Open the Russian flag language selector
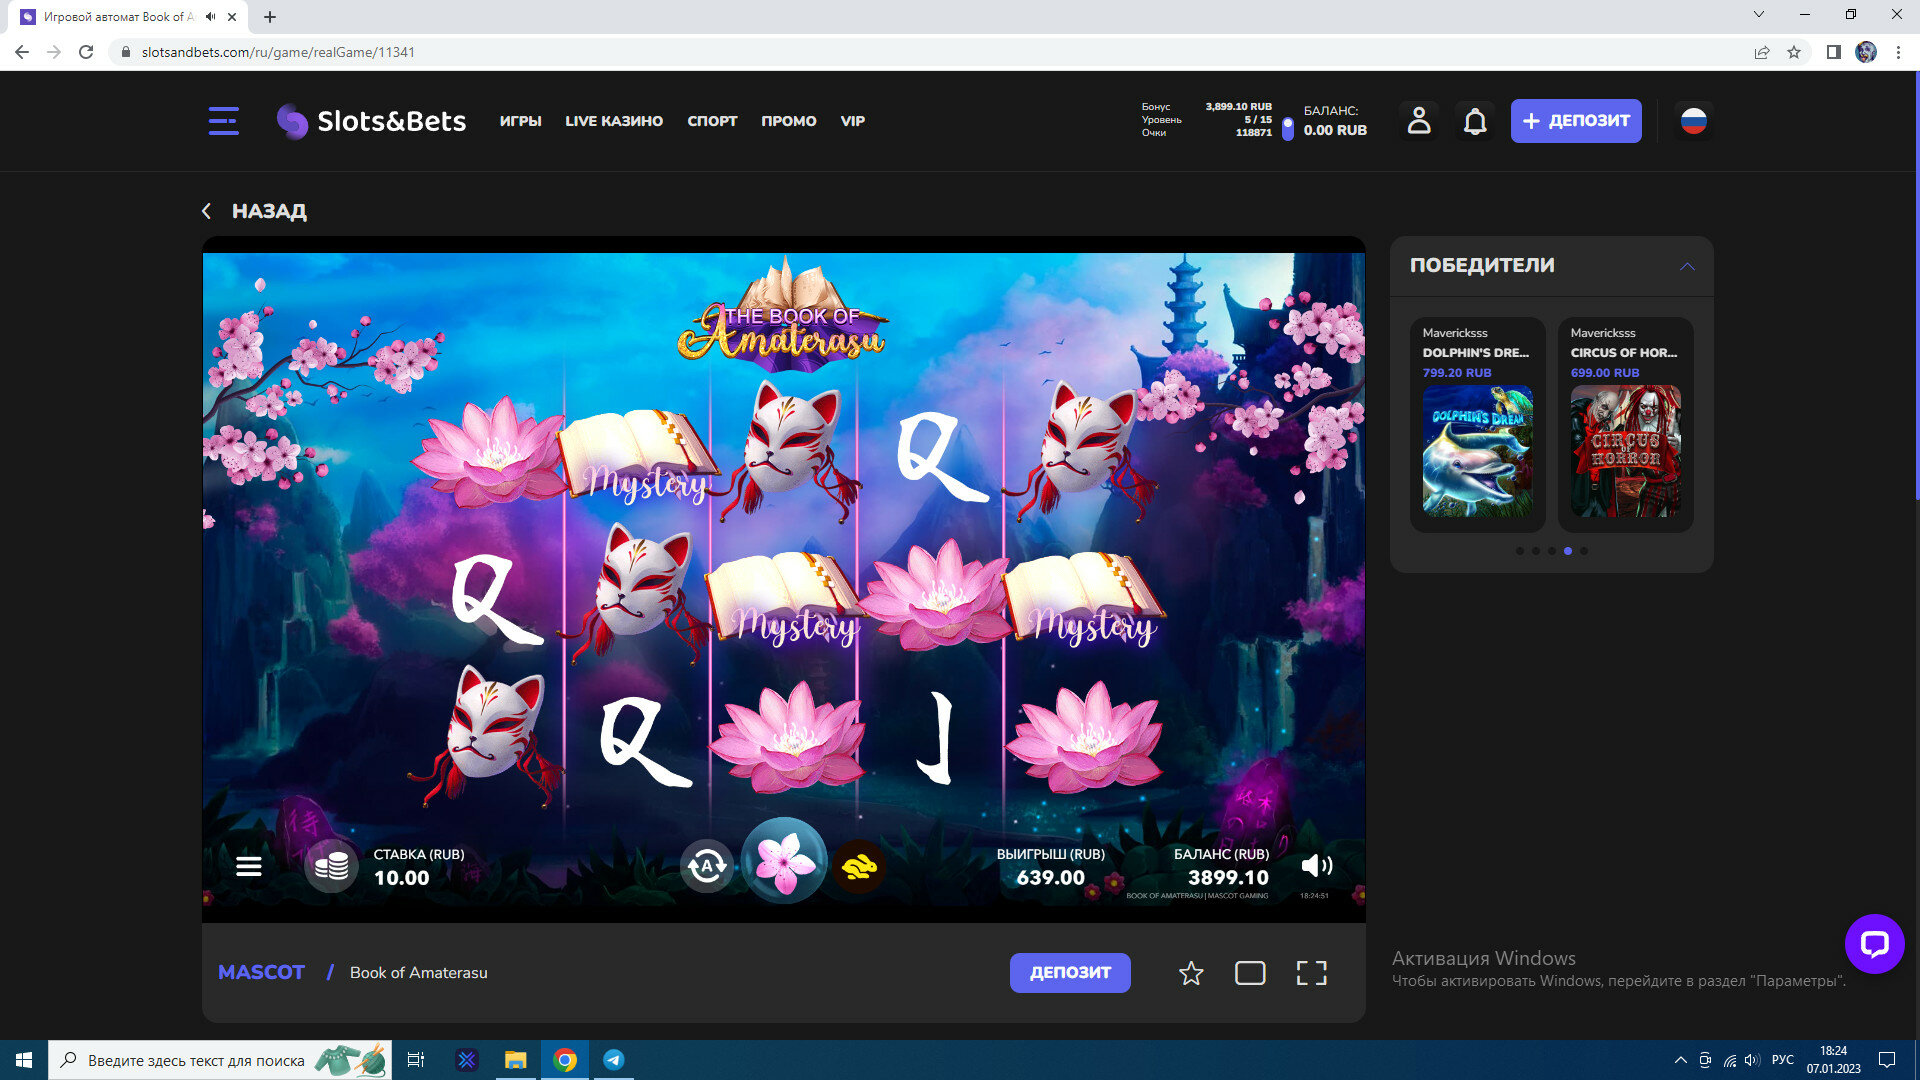The width and height of the screenshot is (1920, 1080). click(1693, 121)
